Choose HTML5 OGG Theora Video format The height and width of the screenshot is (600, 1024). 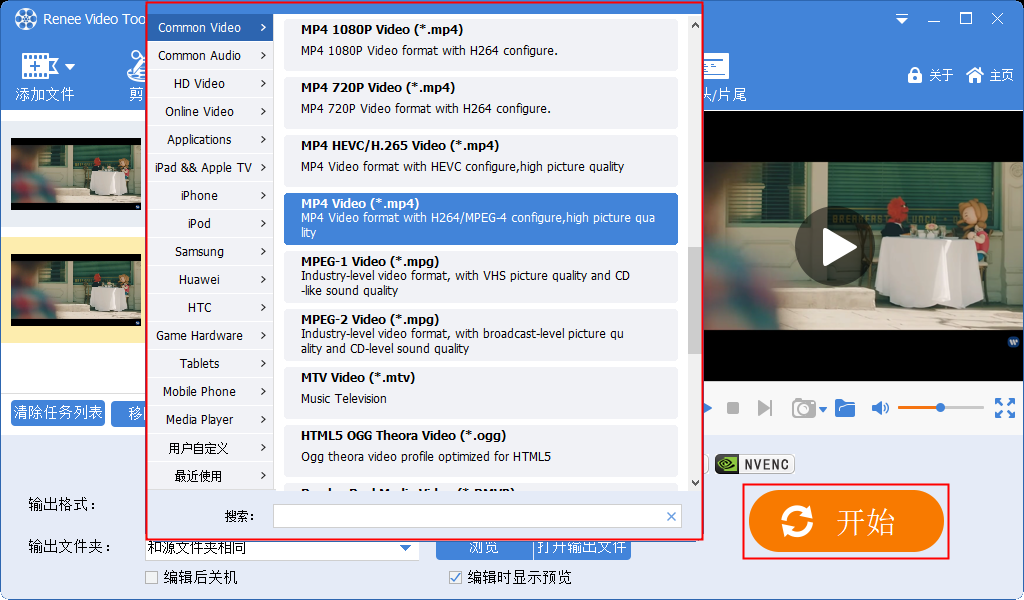coord(481,451)
